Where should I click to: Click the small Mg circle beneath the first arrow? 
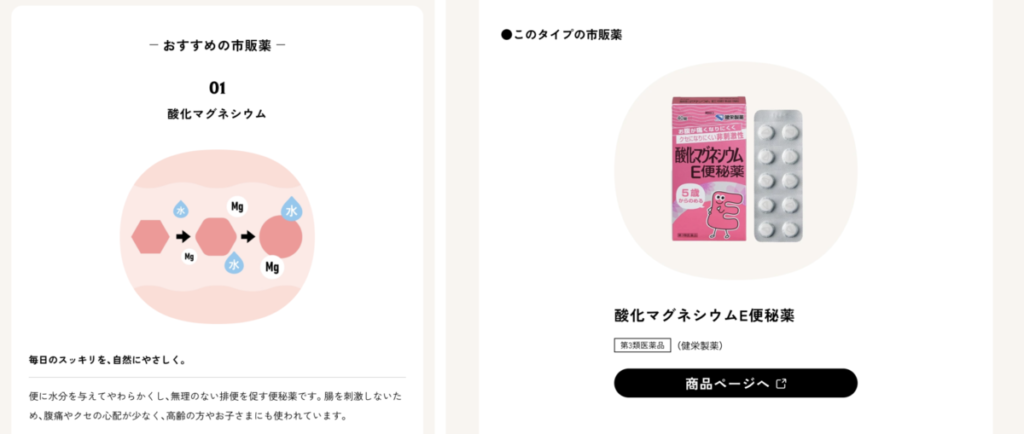[189, 257]
